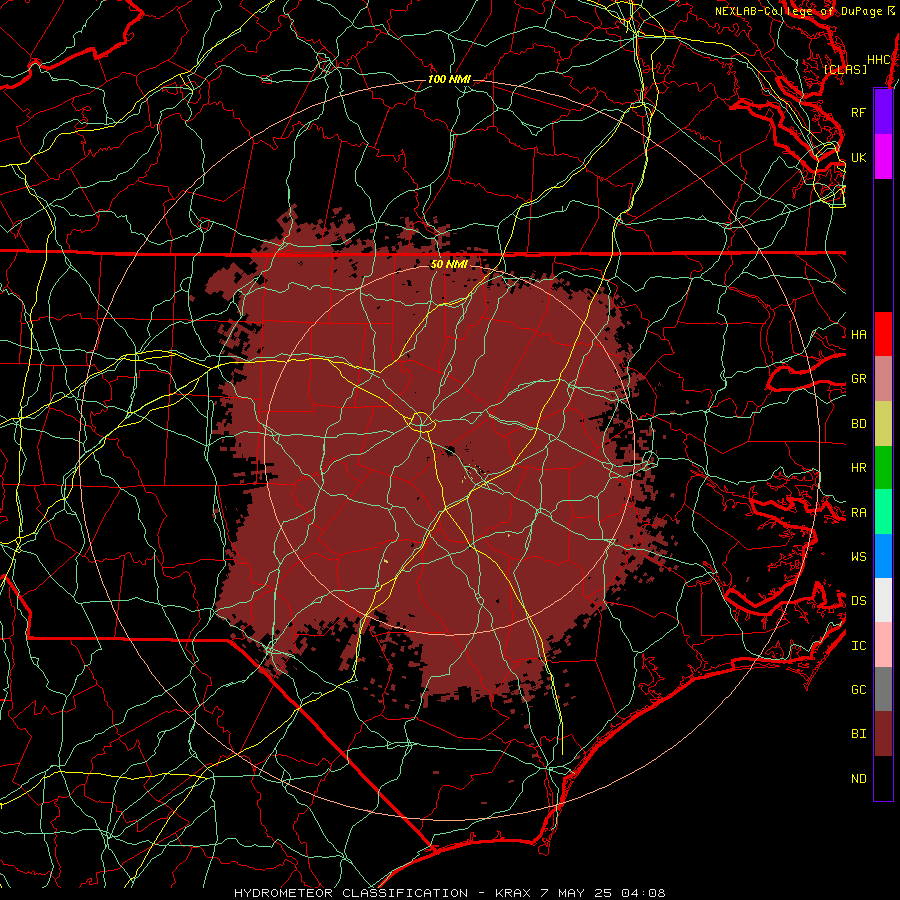Click the [CLAS] units label
Viewport: 900px width, 900px height.
[x=845, y=69]
